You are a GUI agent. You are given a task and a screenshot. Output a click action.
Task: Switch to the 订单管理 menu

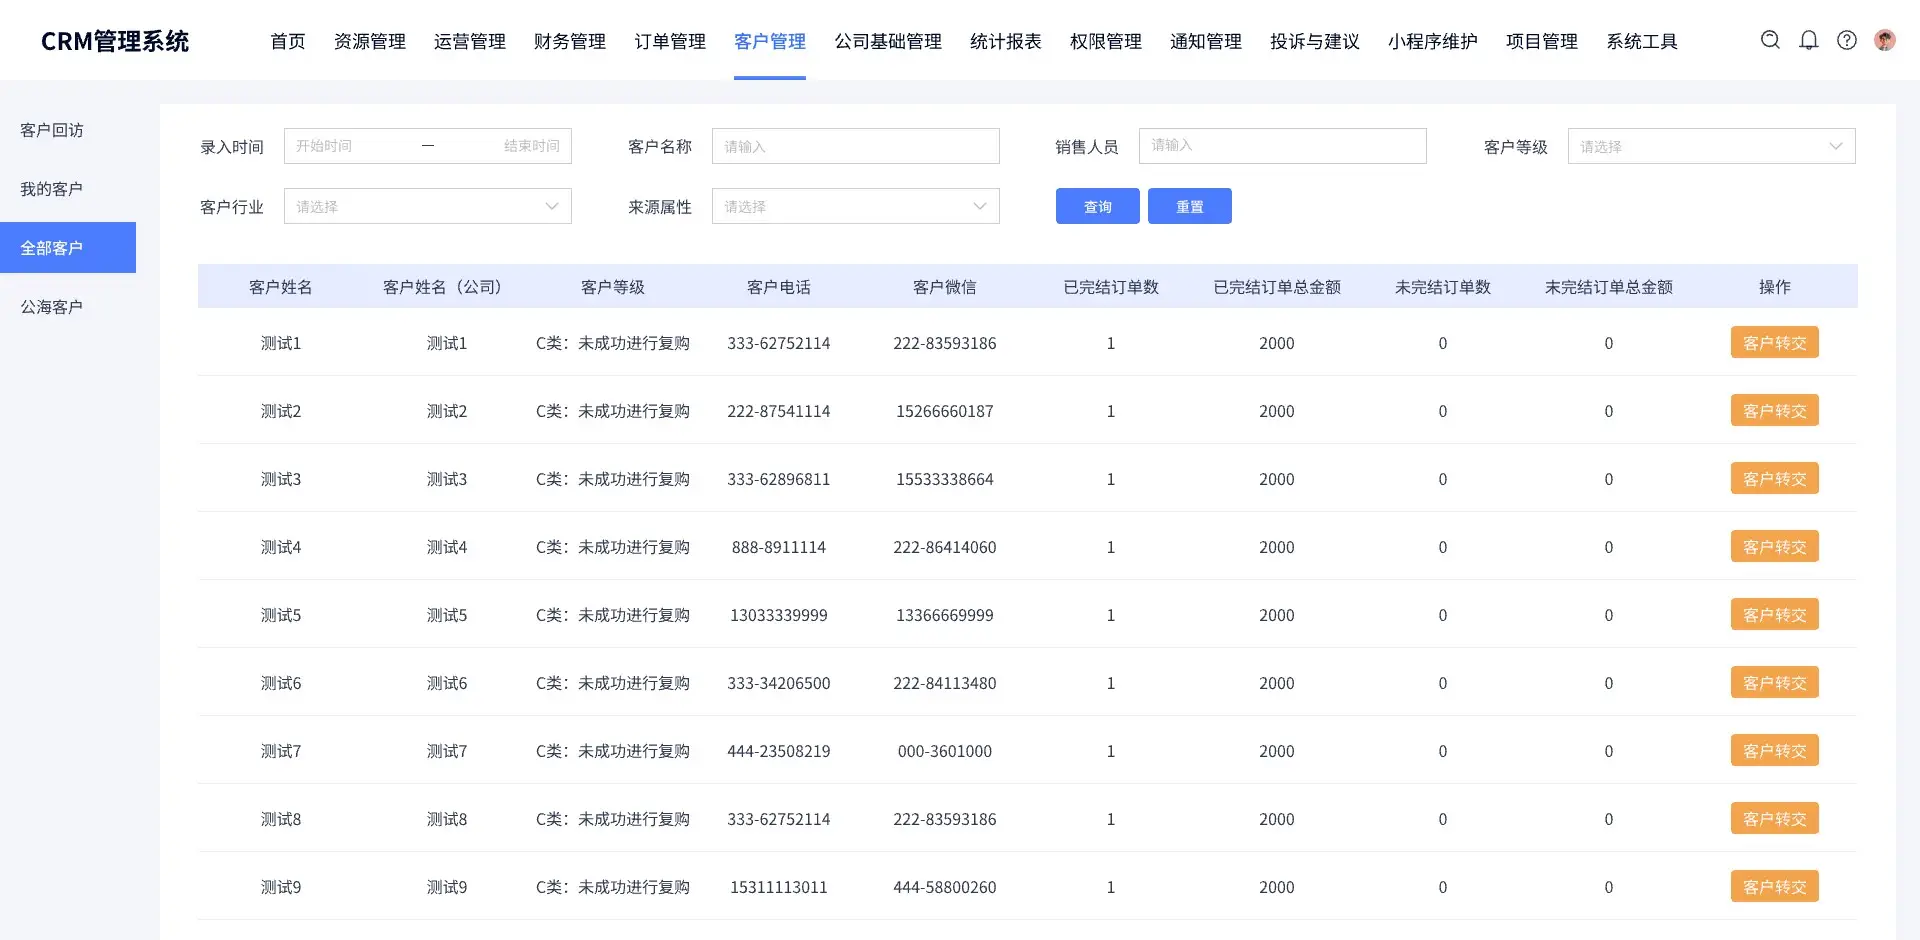(670, 41)
